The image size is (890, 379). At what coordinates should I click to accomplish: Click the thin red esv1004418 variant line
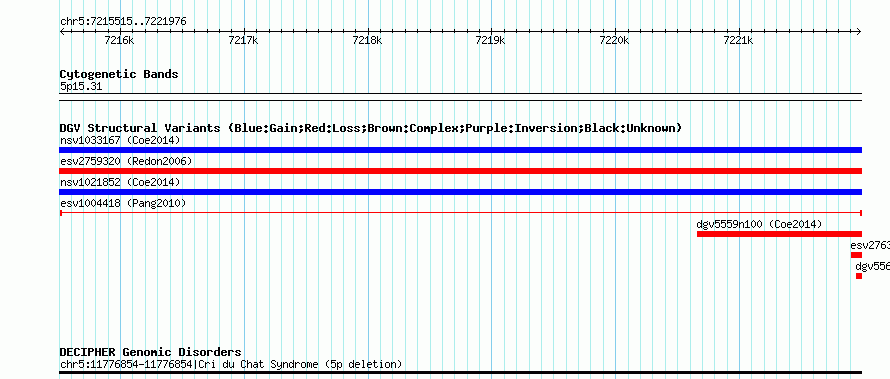pyautogui.click(x=460, y=213)
